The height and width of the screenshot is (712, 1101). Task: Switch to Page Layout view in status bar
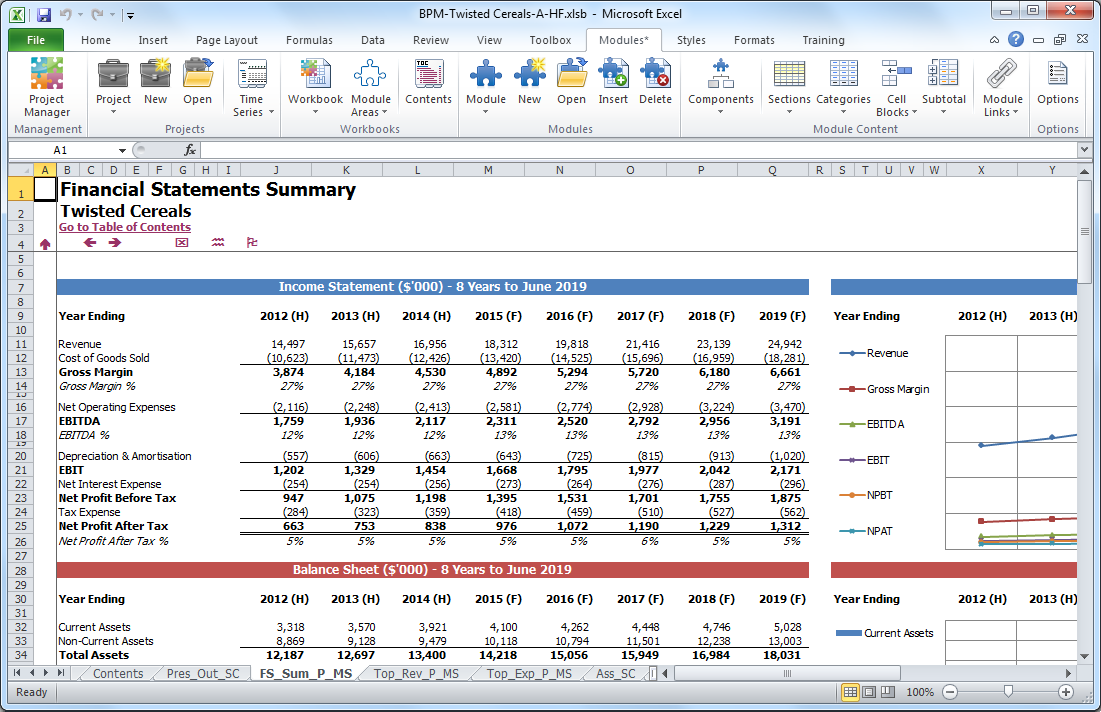point(869,692)
